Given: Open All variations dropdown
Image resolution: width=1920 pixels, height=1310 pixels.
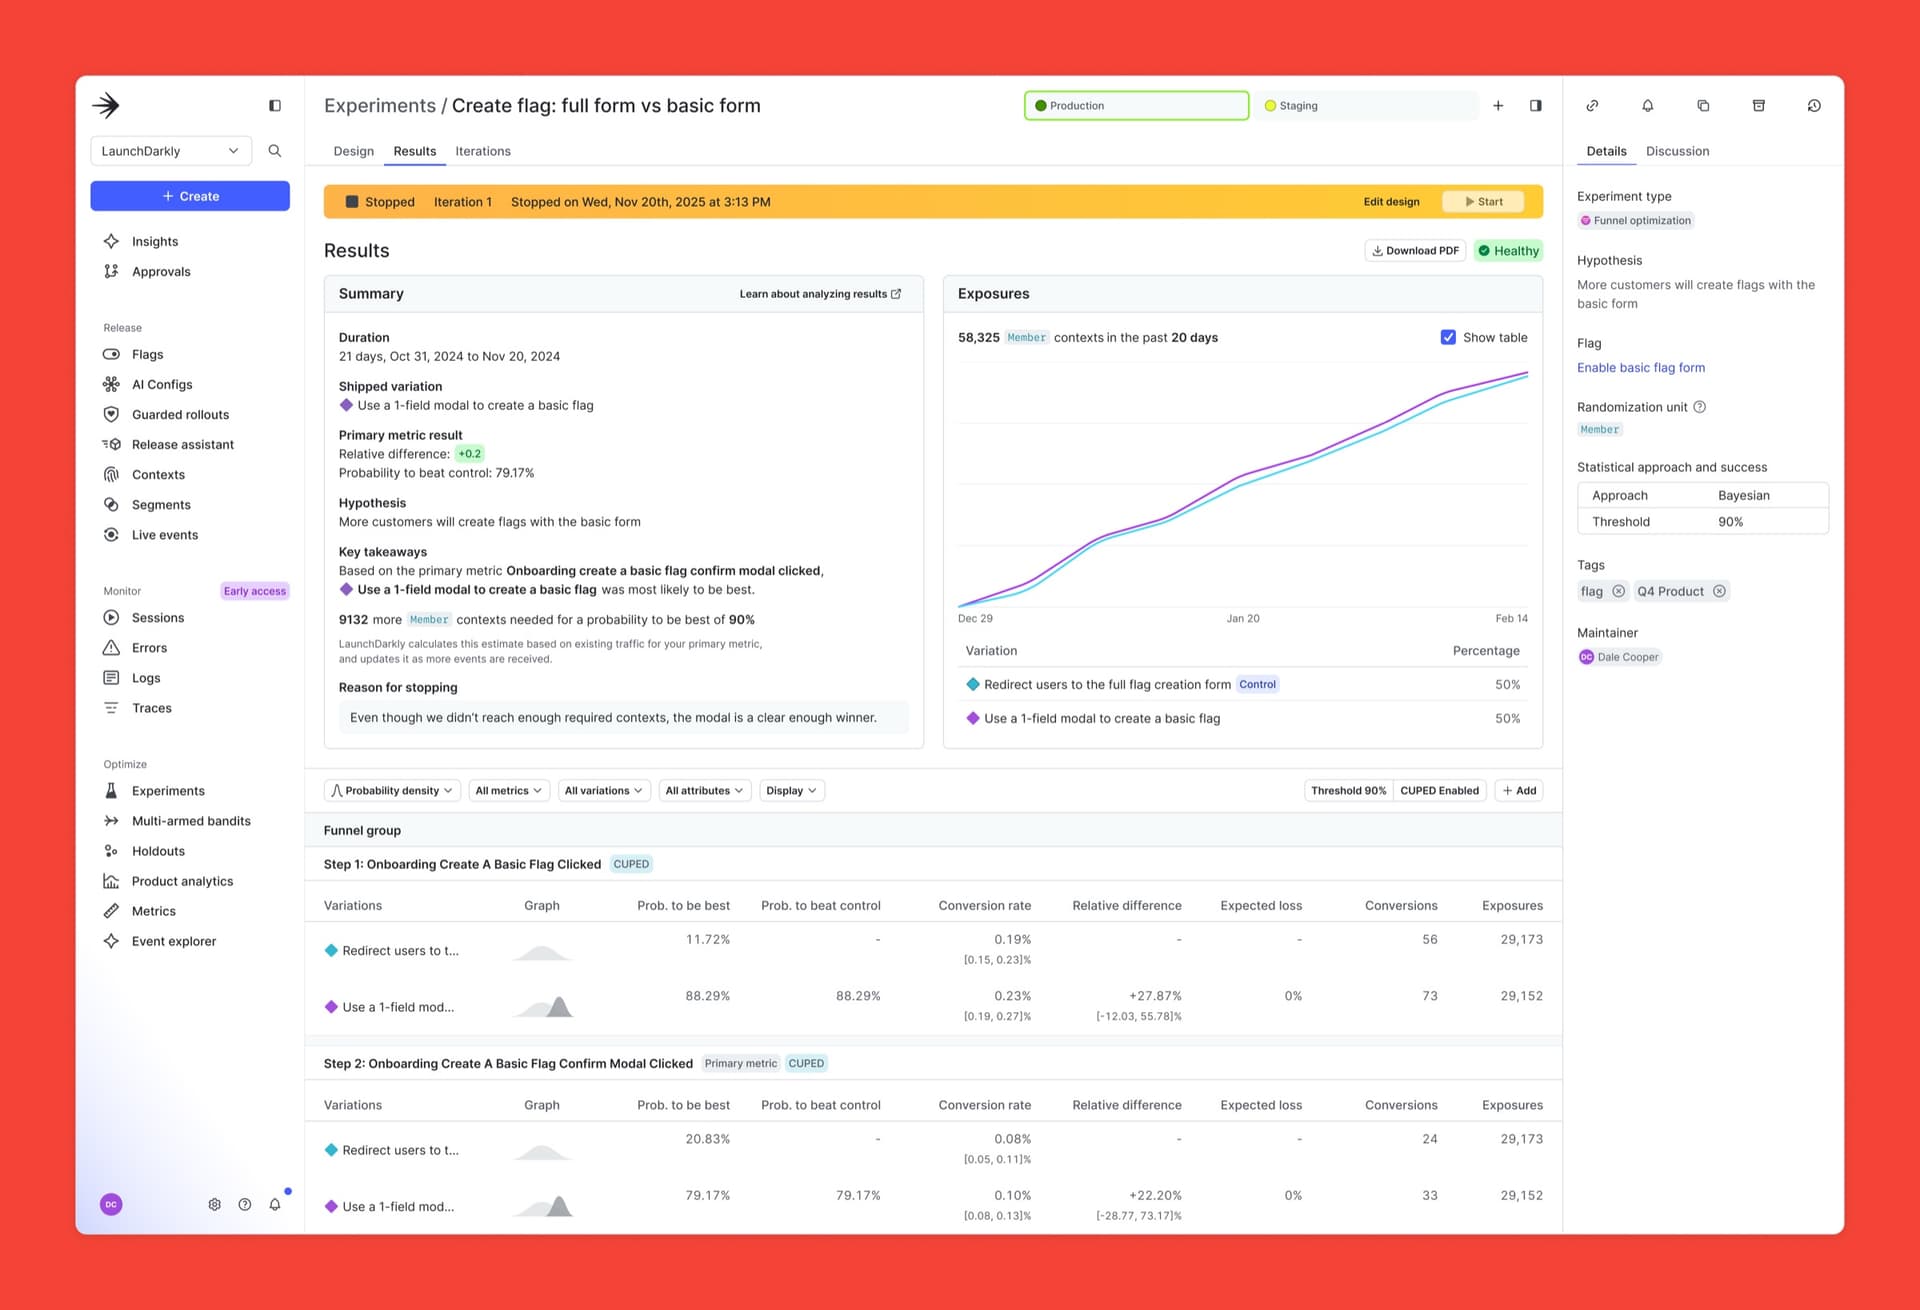Looking at the screenshot, I should [604, 790].
